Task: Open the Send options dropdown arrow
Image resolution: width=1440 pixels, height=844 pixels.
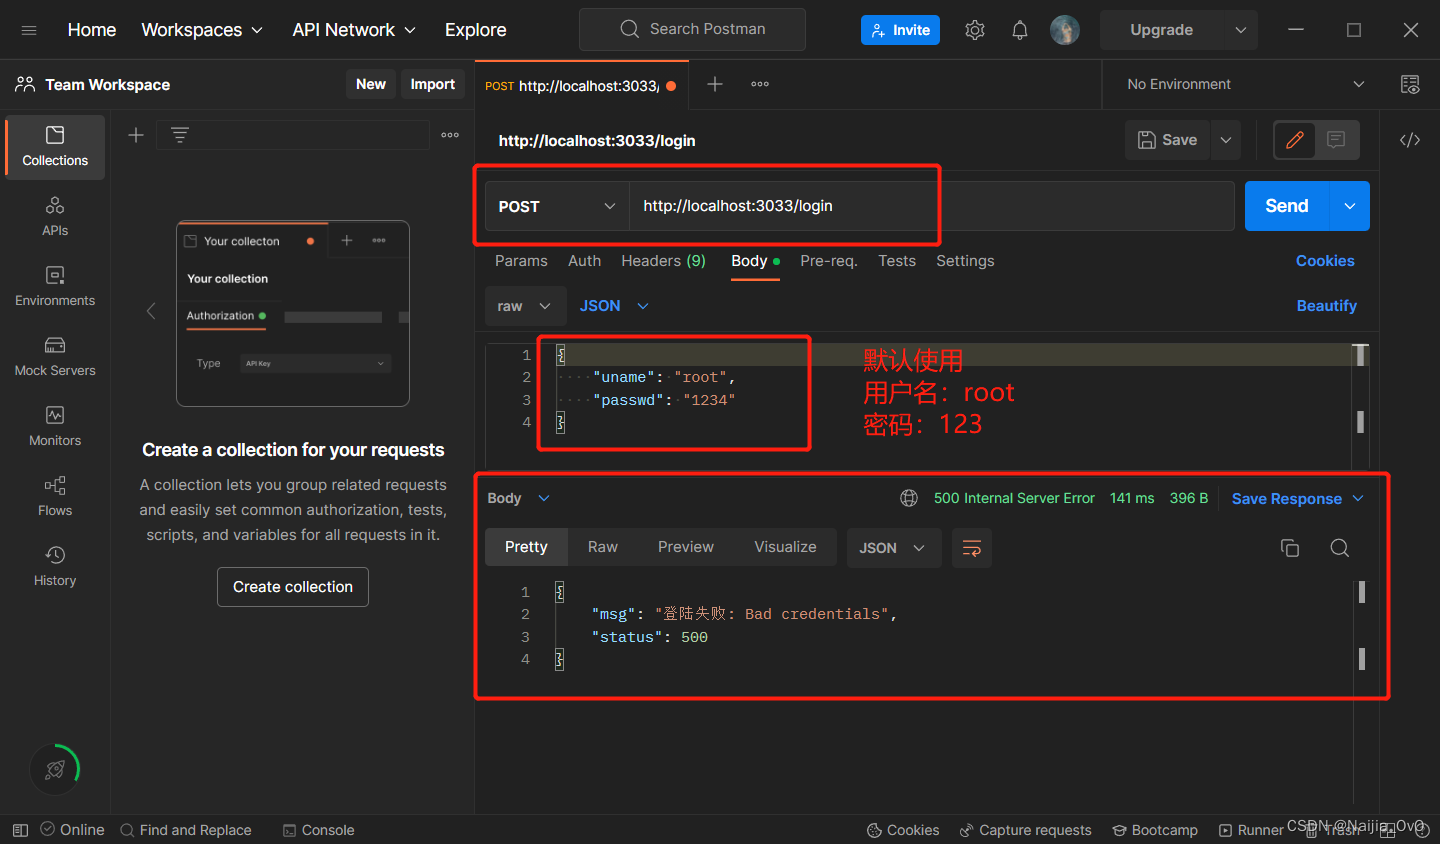Action: [1350, 206]
